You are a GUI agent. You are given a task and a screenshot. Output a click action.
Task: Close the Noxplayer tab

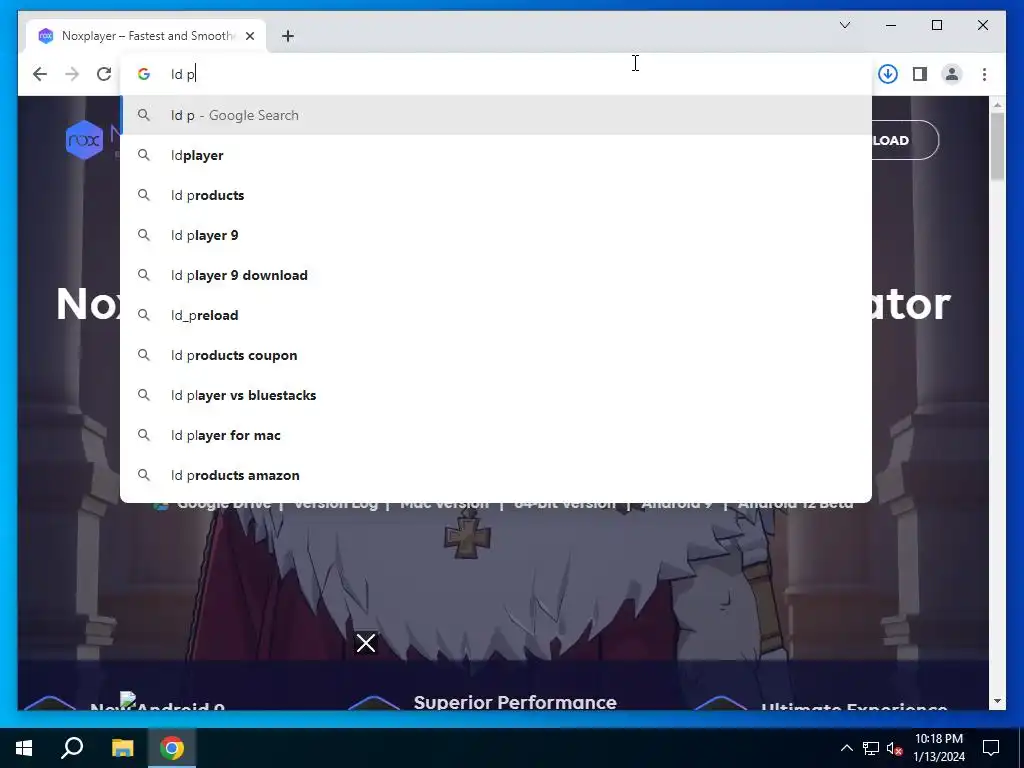249,36
